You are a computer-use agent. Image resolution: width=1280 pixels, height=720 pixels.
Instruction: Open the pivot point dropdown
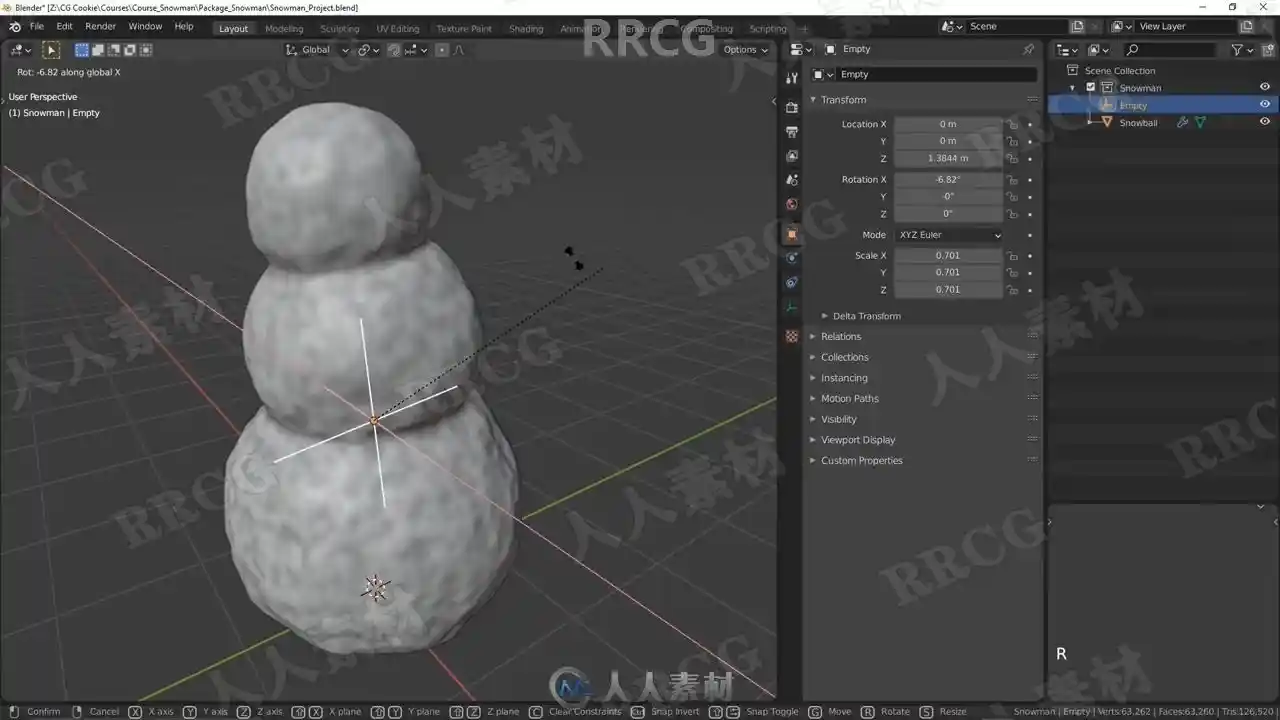pyautogui.click(x=367, y=50)
